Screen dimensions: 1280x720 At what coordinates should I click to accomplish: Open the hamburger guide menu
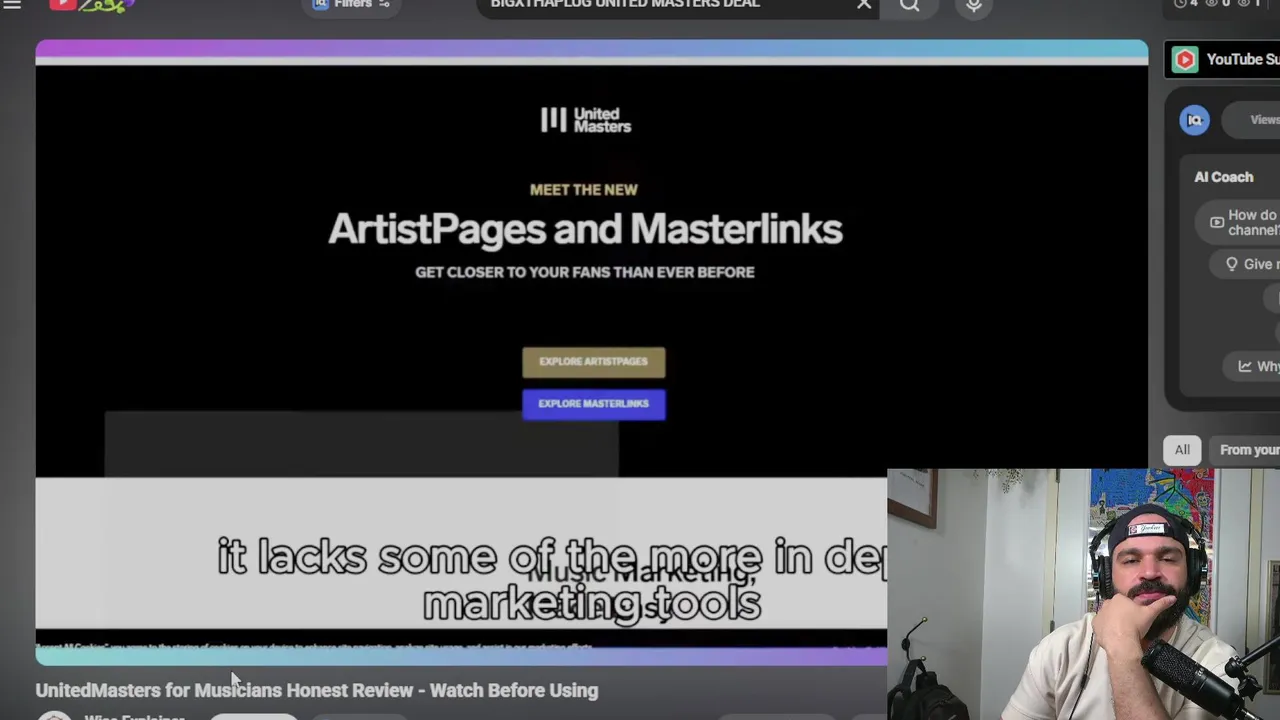[x=12, y=4]
